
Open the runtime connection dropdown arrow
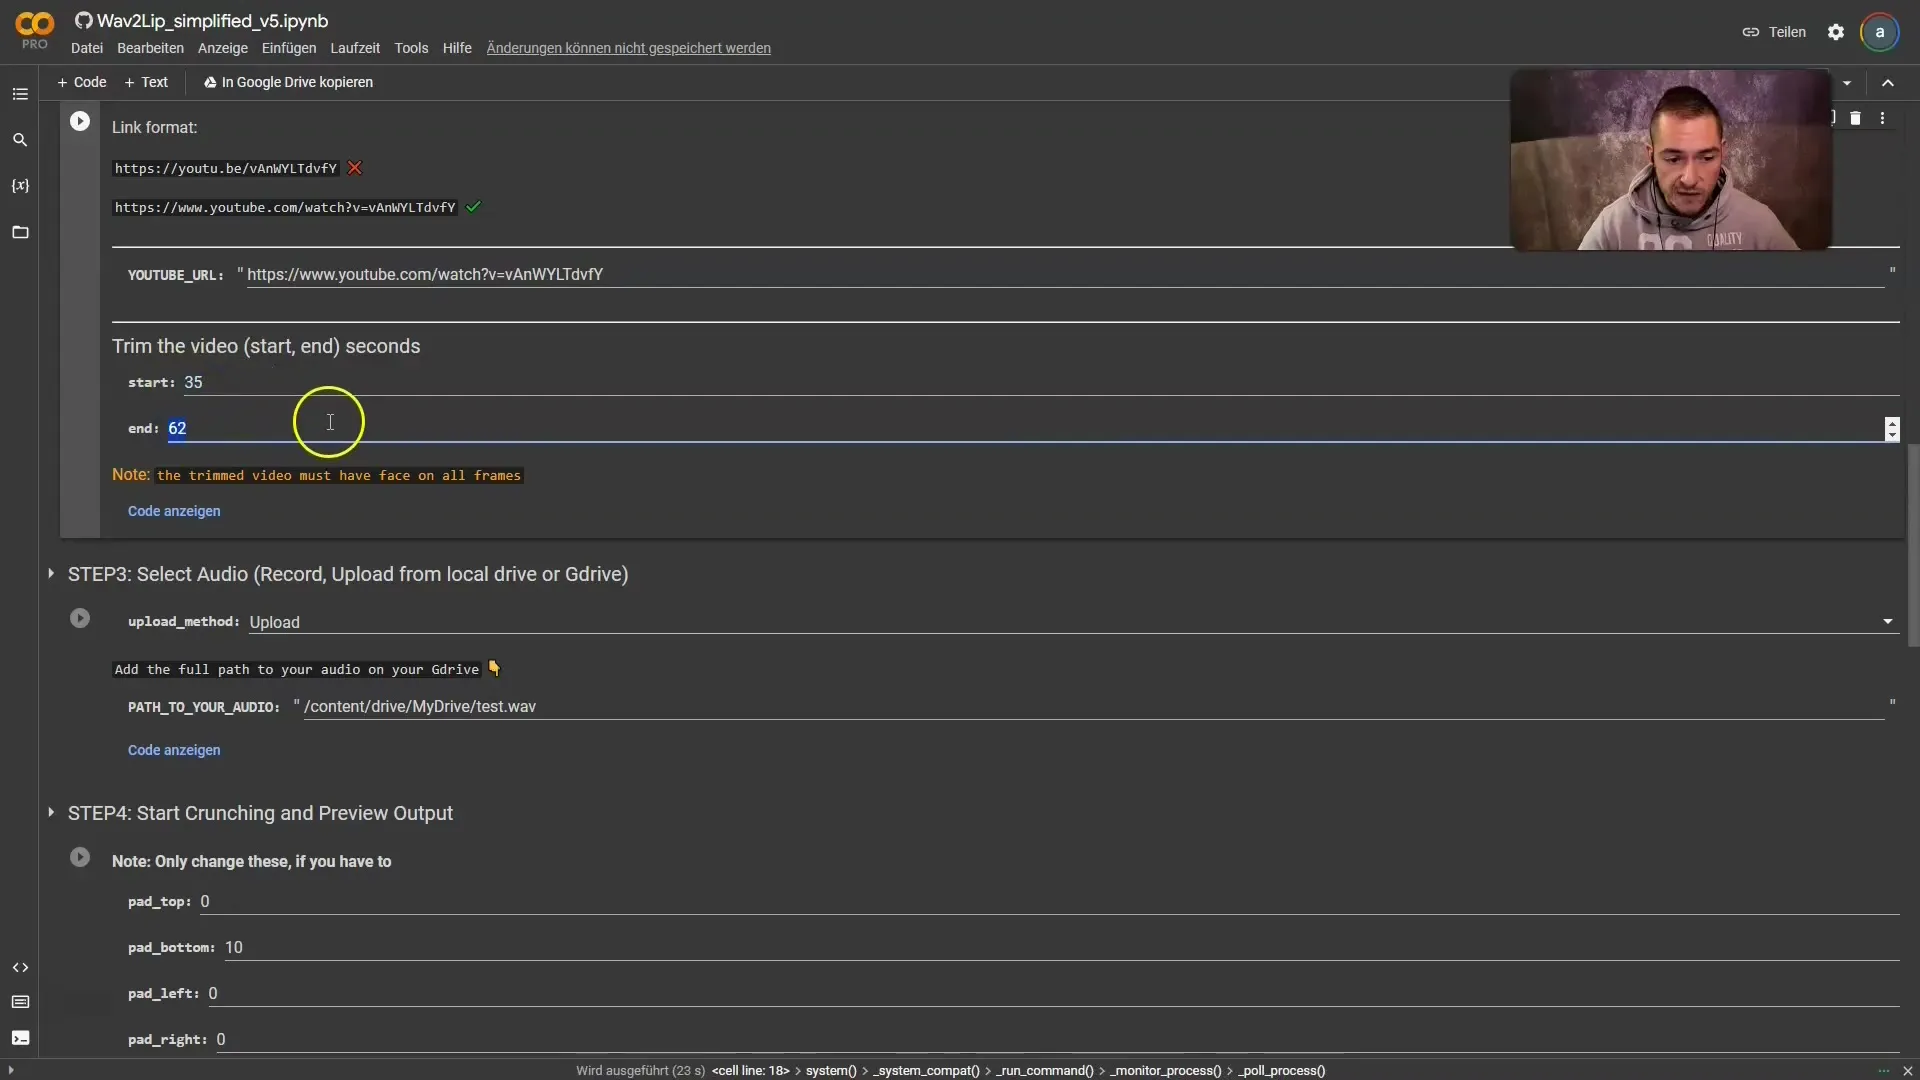1847,83
